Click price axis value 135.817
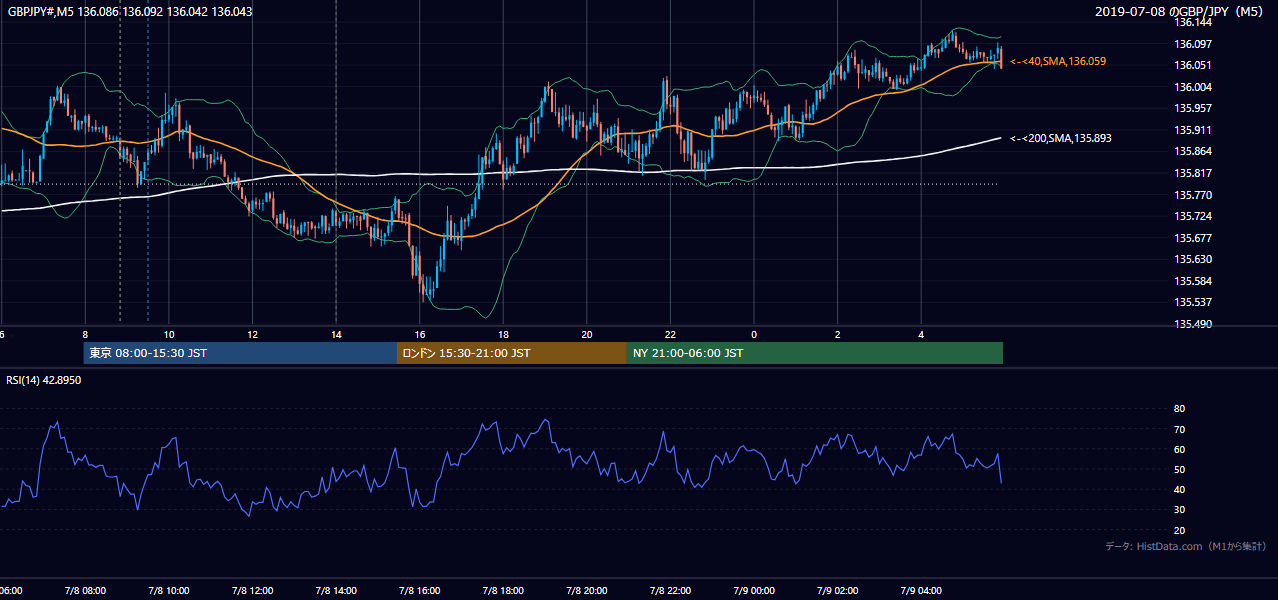 (x=1192, y=173)
